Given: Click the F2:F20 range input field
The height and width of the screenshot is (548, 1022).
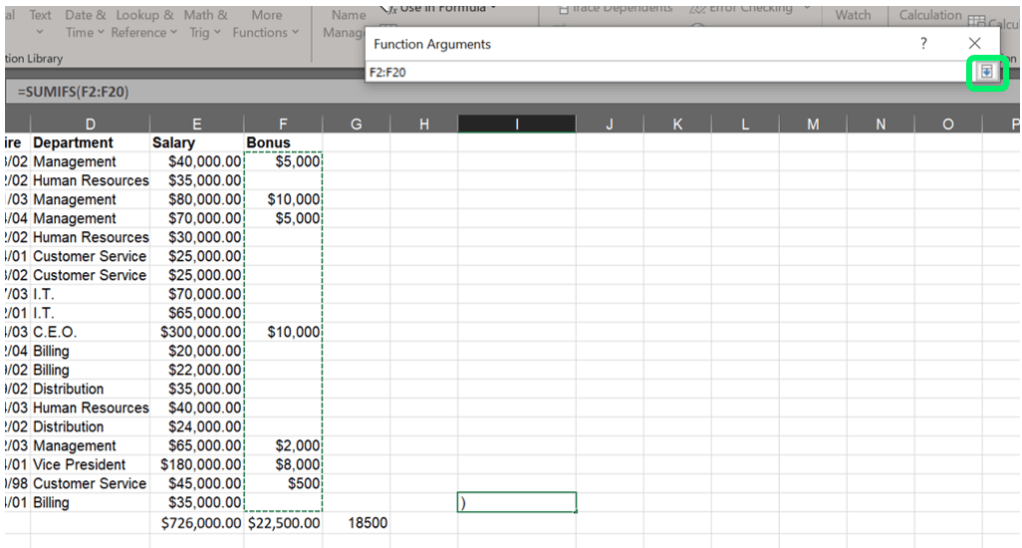Looking at the screenshot, I should click(660, 72).
